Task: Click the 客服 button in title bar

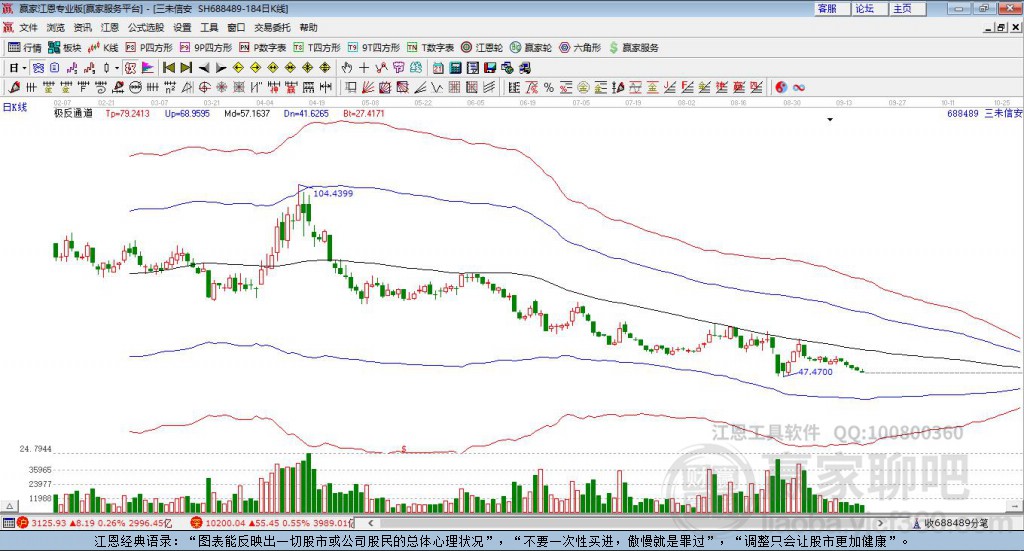Action: [x=832, y=8]
